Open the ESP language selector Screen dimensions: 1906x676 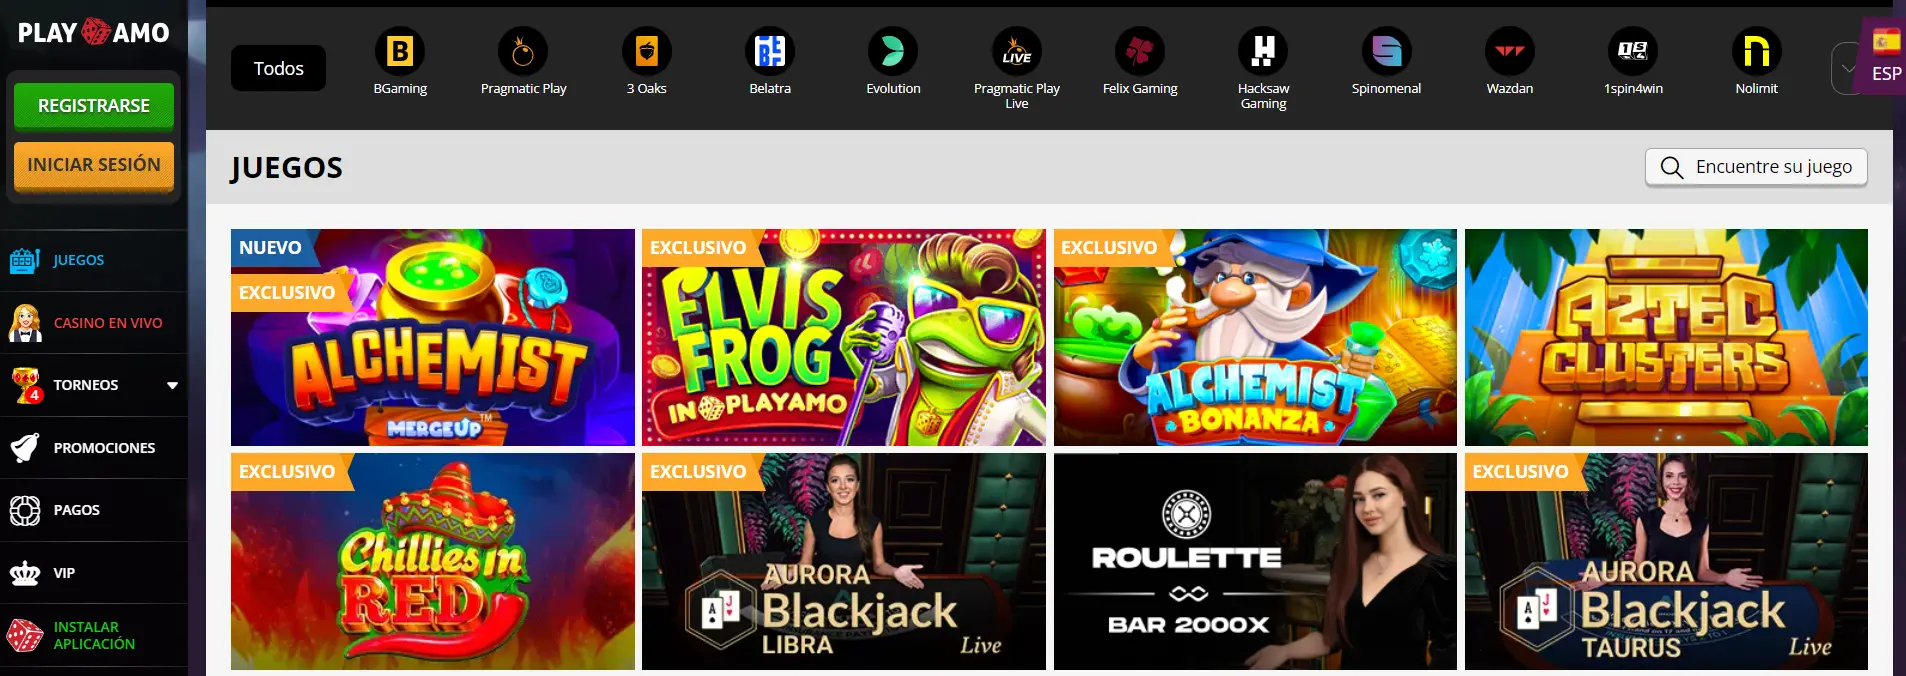pos(1885,57)
